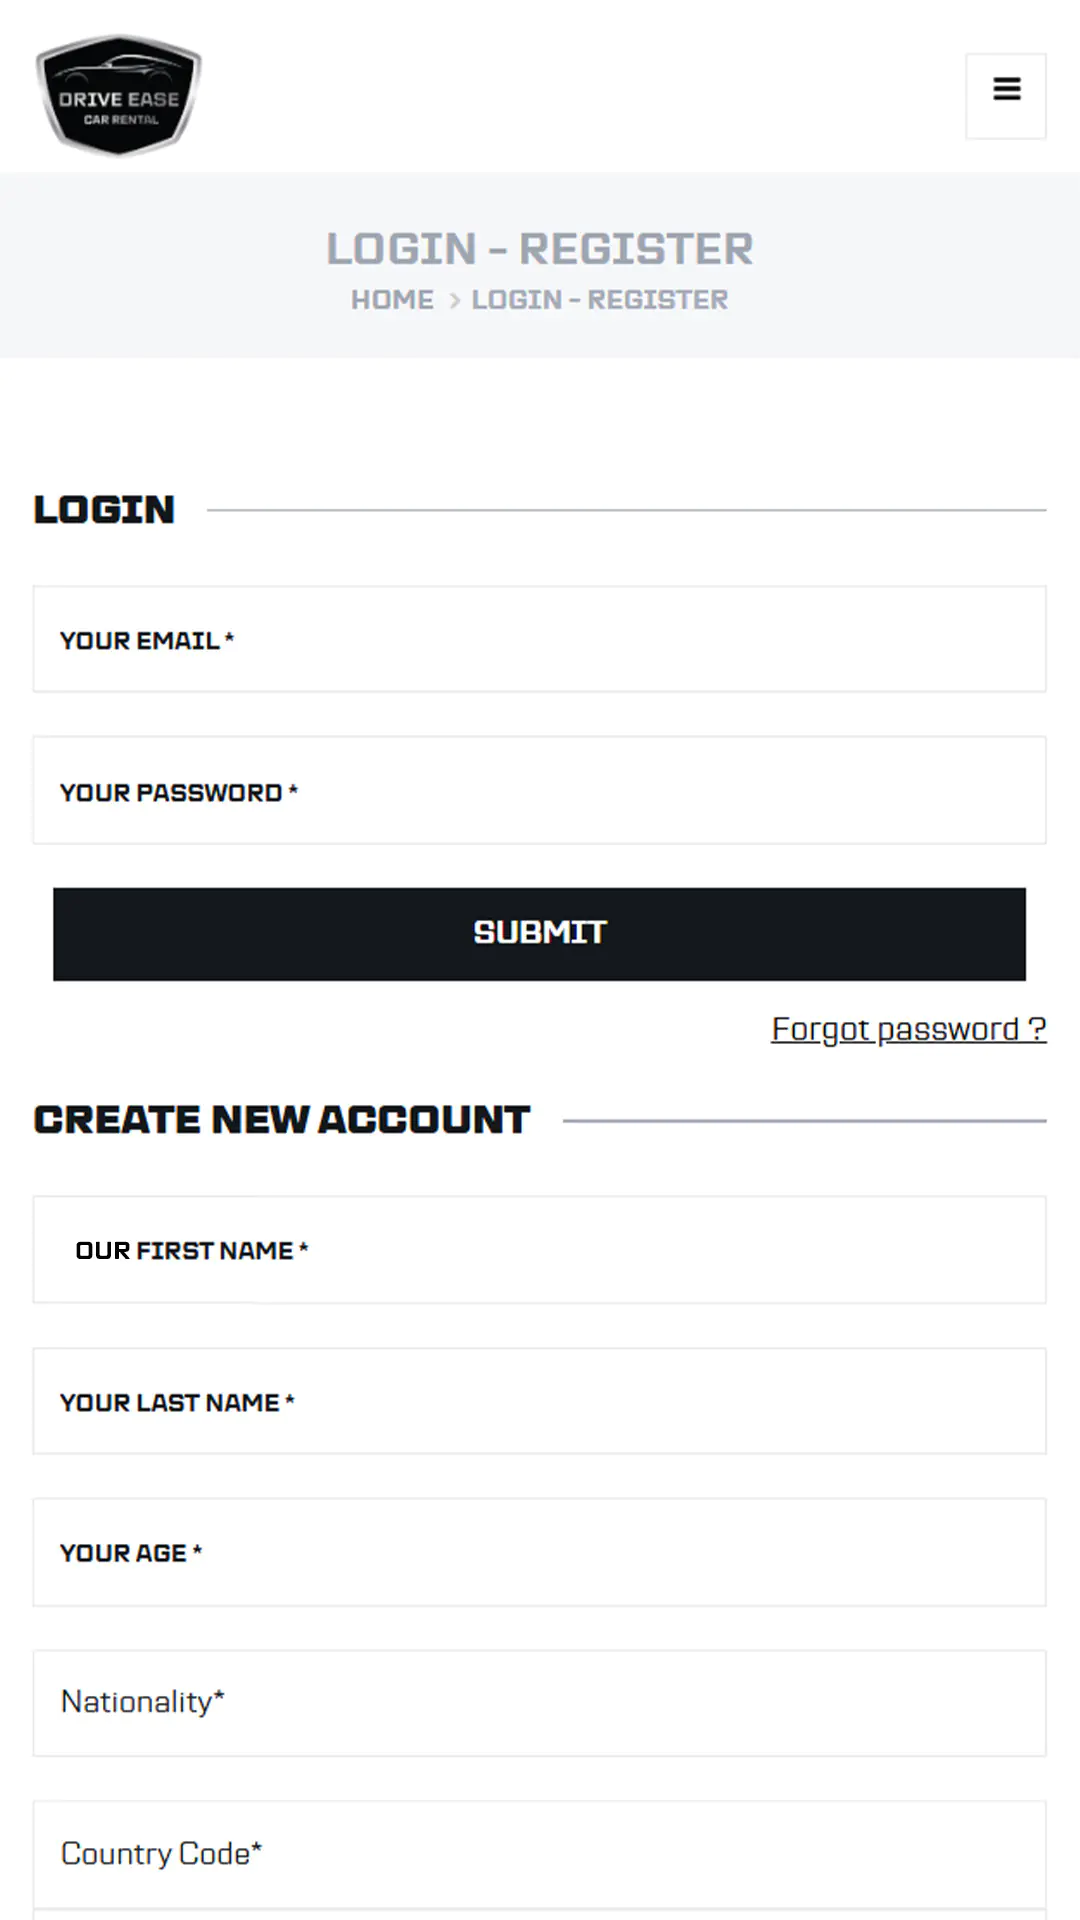The image size is (1080, 1920).
Task: Select the Your Last Name field
Action: (x=540, y=1402)
